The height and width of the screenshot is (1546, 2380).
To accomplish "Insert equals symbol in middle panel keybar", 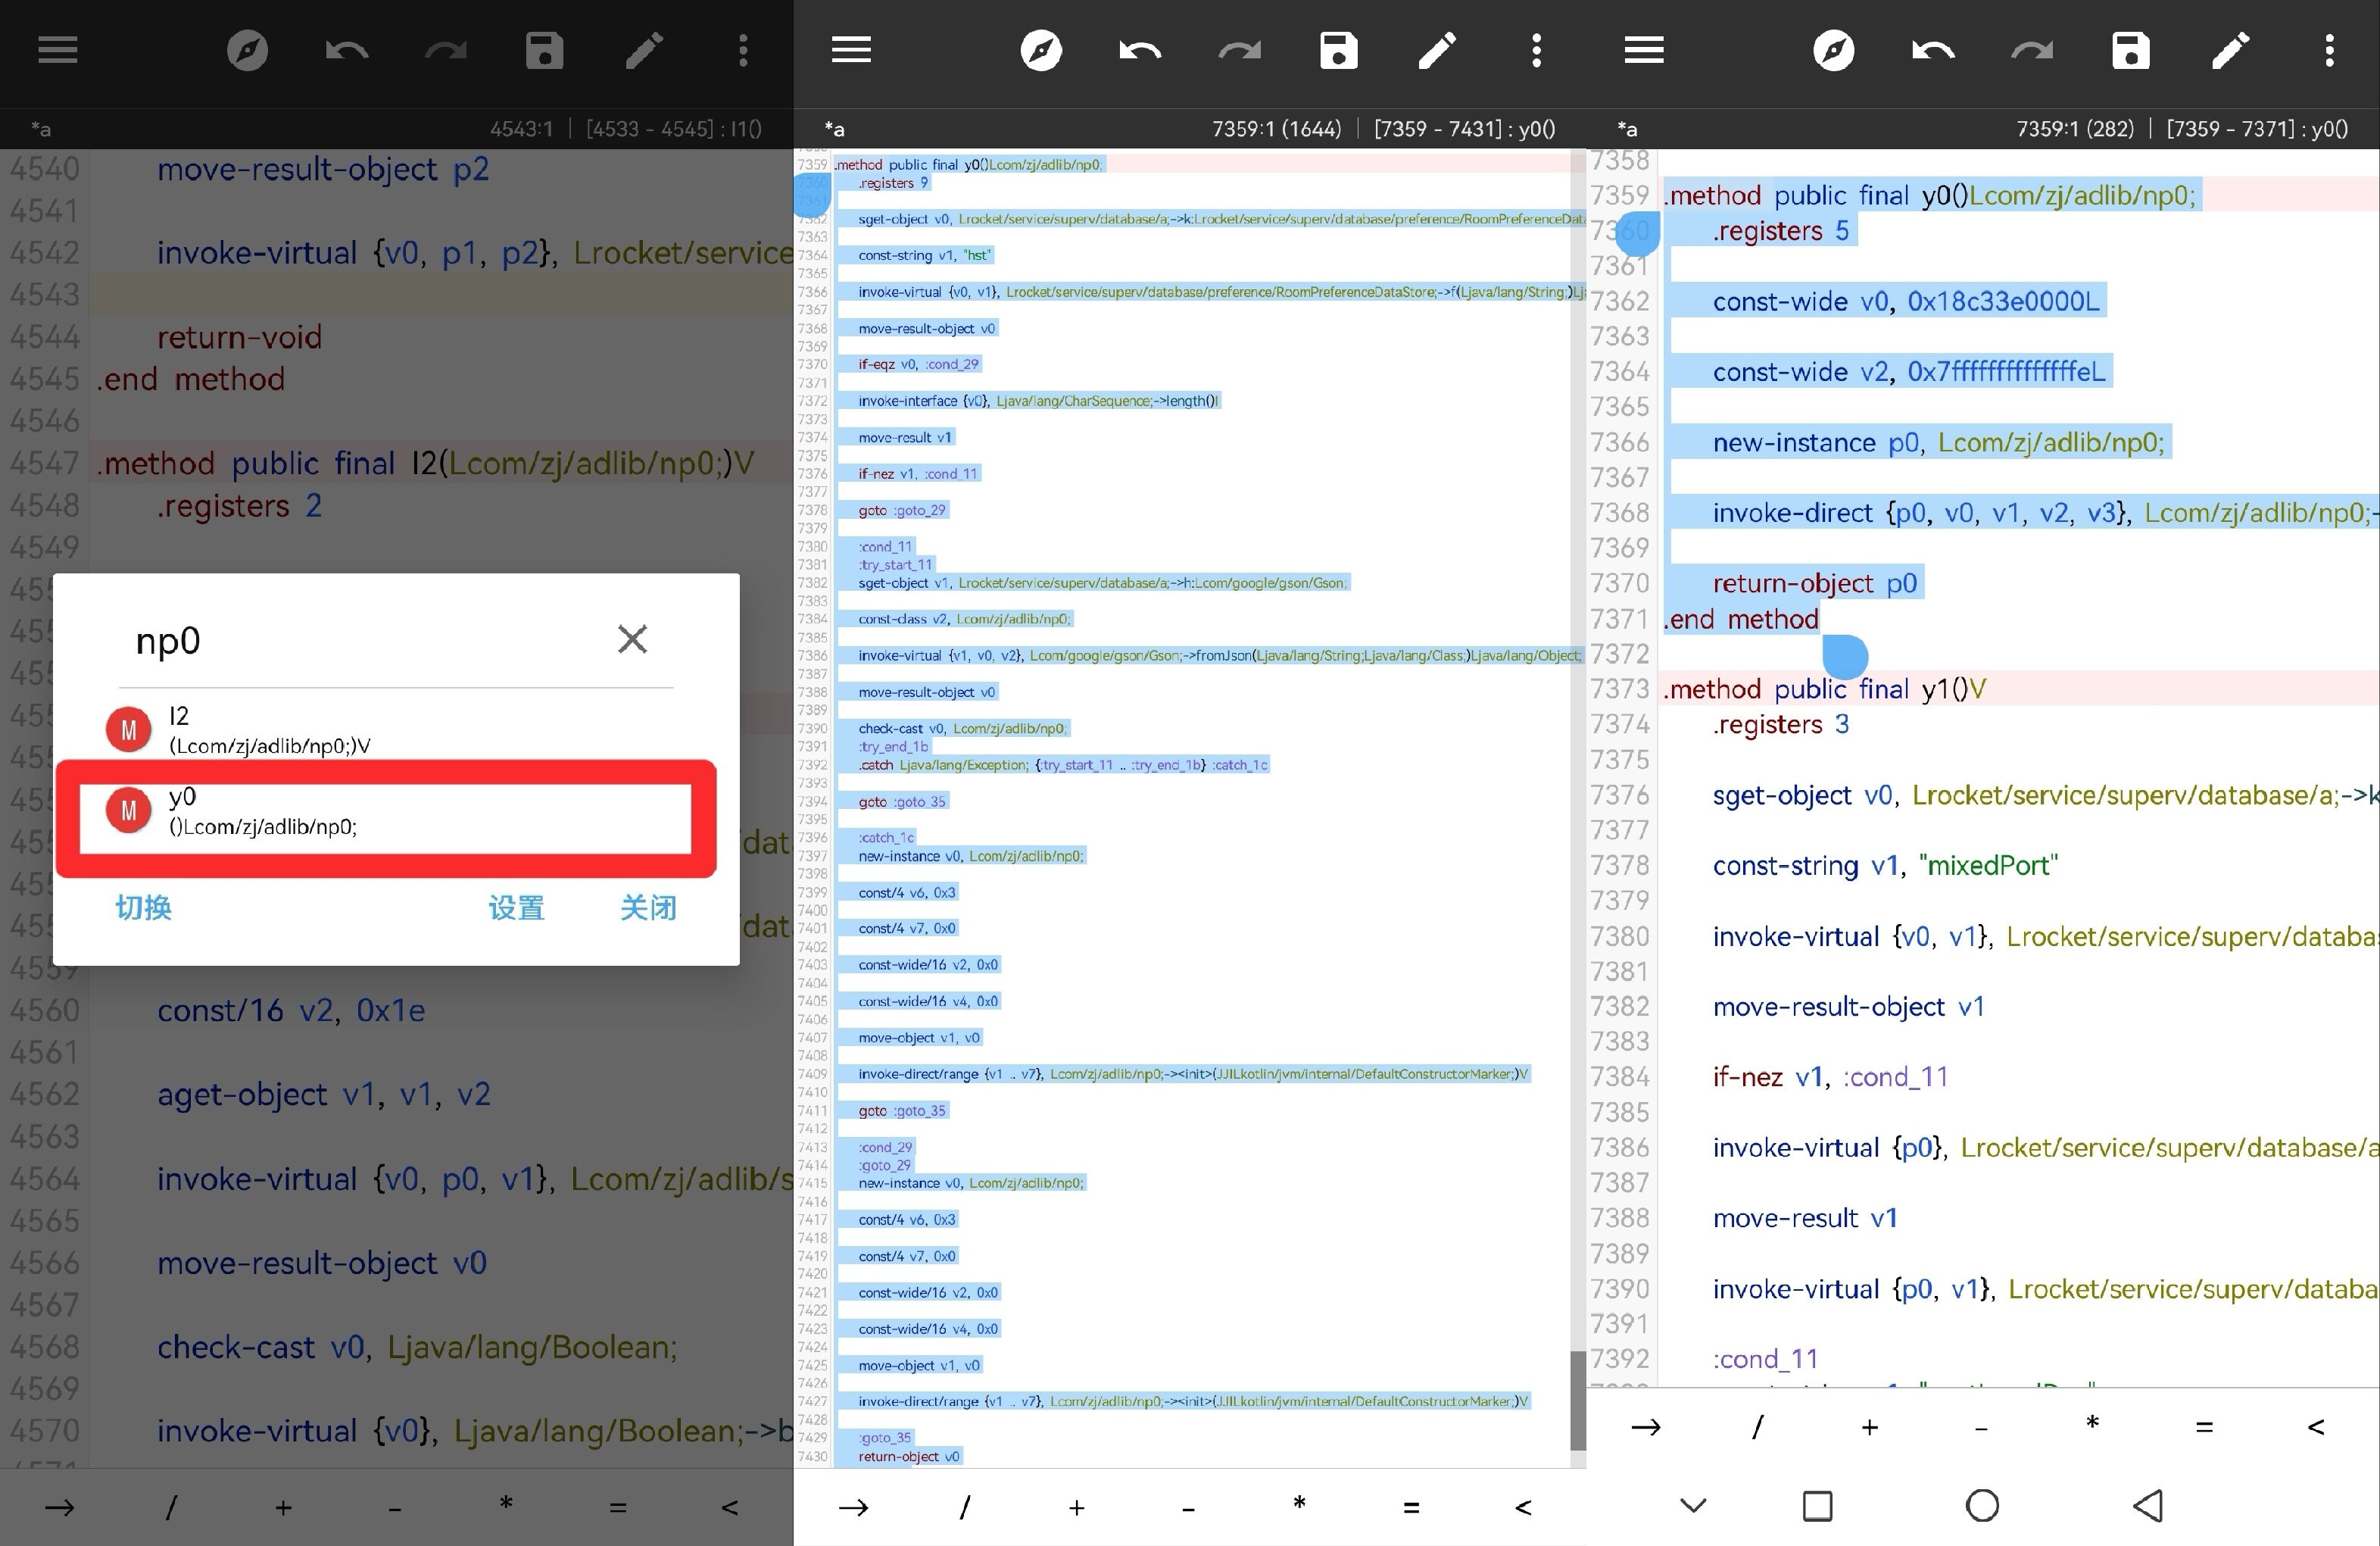I will 1411,1507.
